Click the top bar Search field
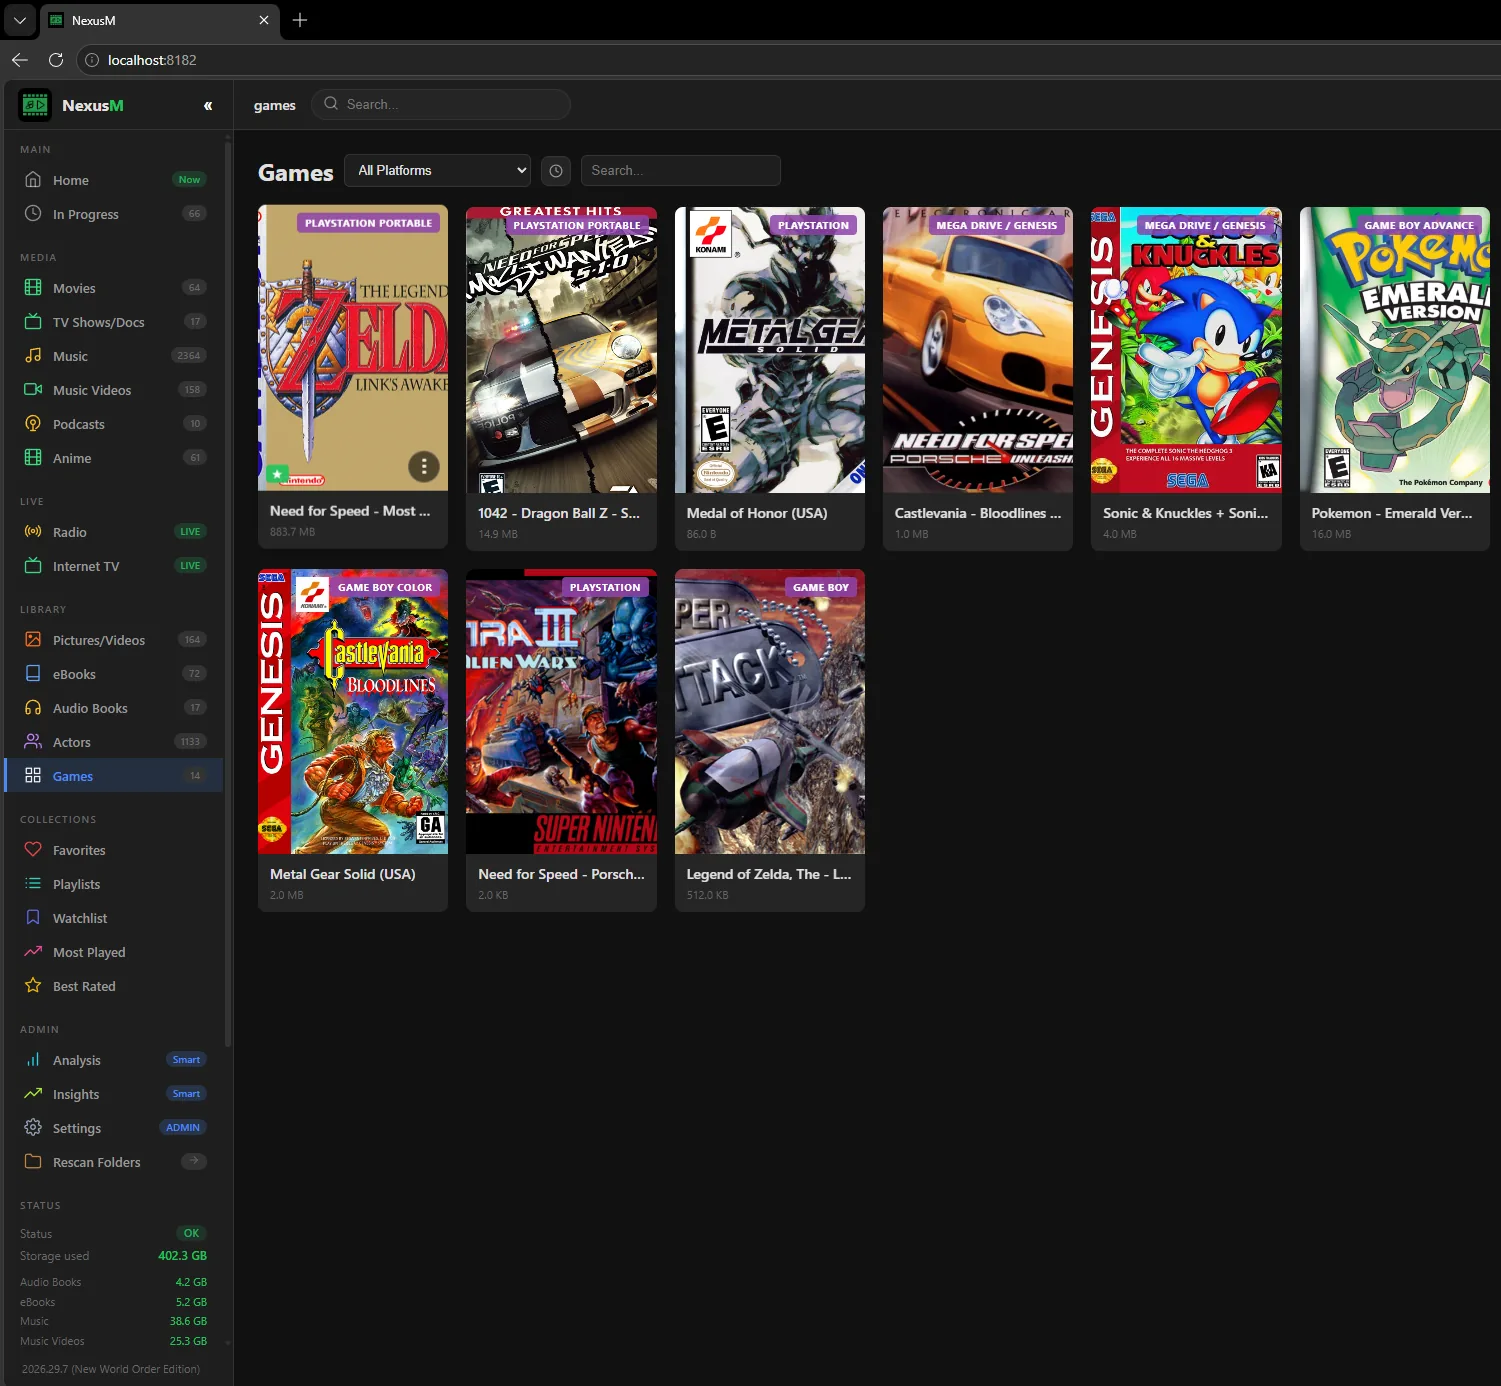Screen dimensions: 1501x1386 pos(441,104)
